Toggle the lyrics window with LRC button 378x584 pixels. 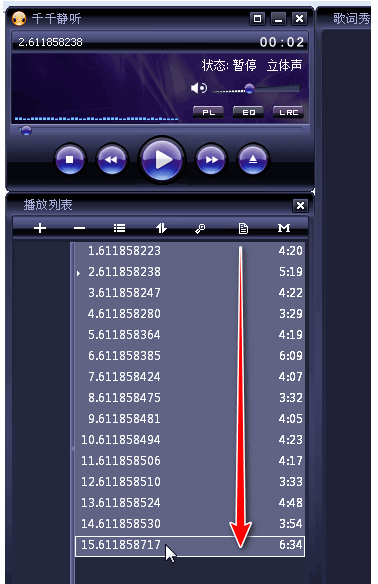288,112
